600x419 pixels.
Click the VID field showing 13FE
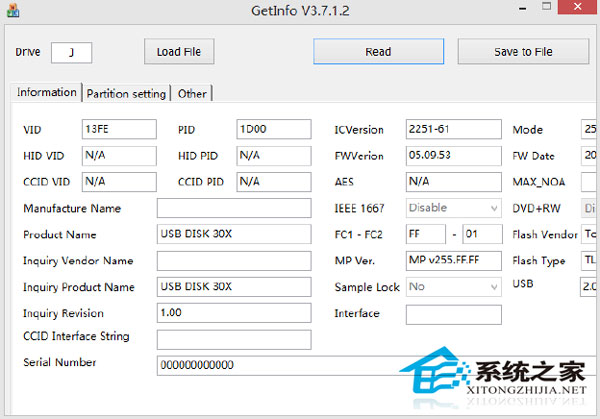[119, 129]
